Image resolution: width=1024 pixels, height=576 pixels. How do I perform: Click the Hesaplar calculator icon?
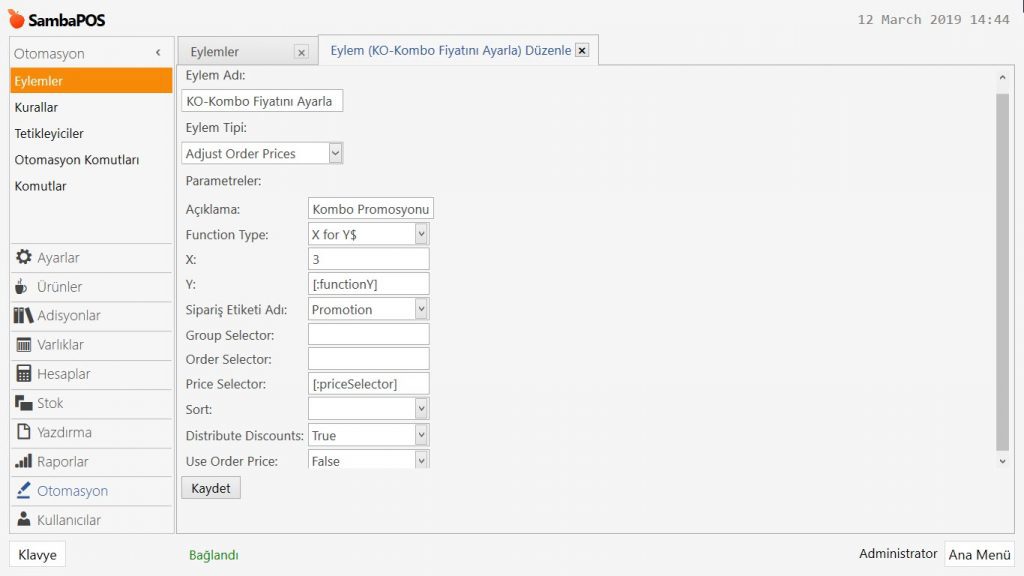[24, 374]
